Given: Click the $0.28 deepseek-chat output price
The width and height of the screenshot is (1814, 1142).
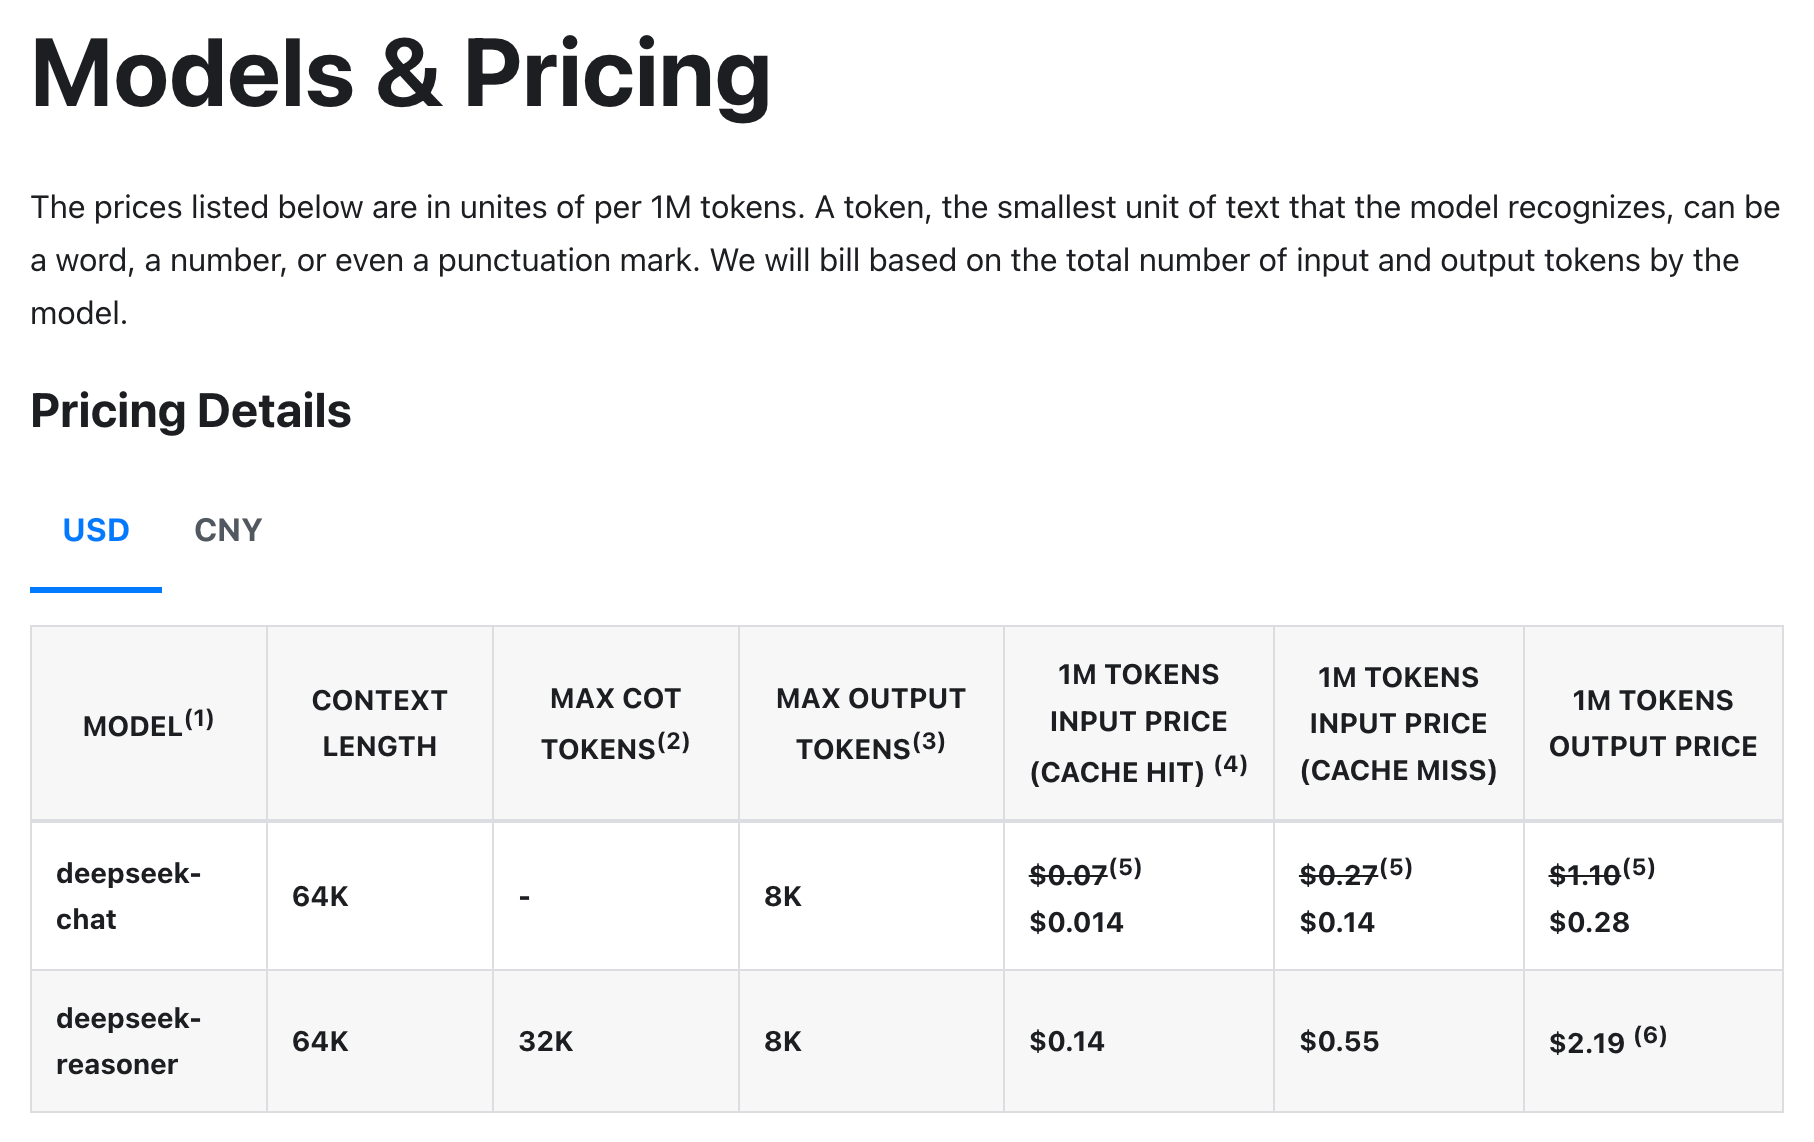Looking at the screenshot, I should pyautogui.click(x=1589, y=922).
